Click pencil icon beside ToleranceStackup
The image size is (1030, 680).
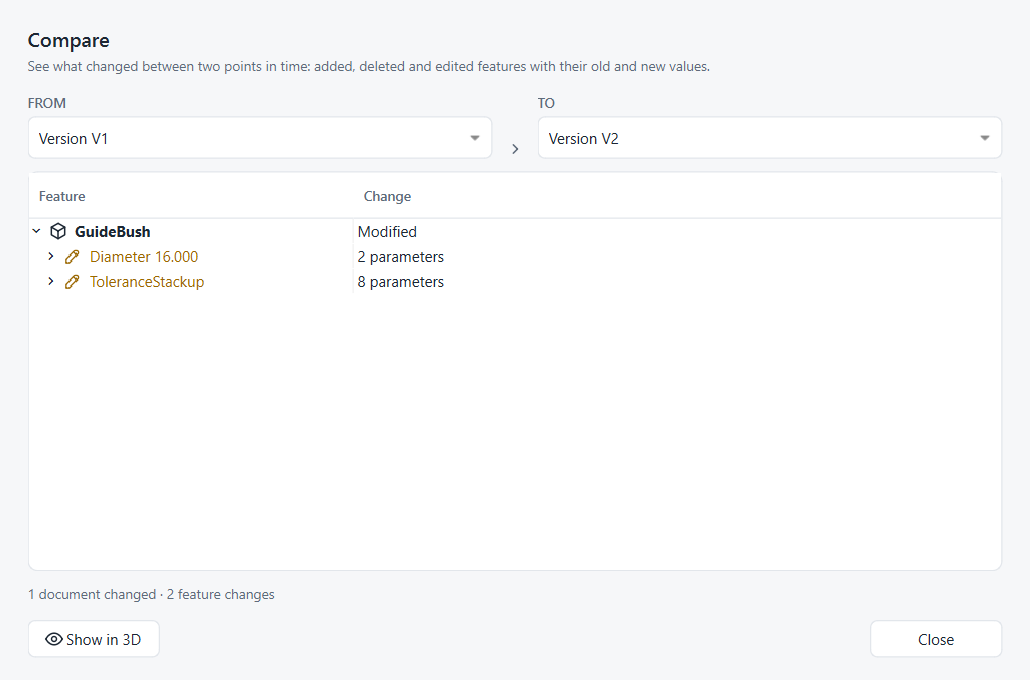coord(72,282)
